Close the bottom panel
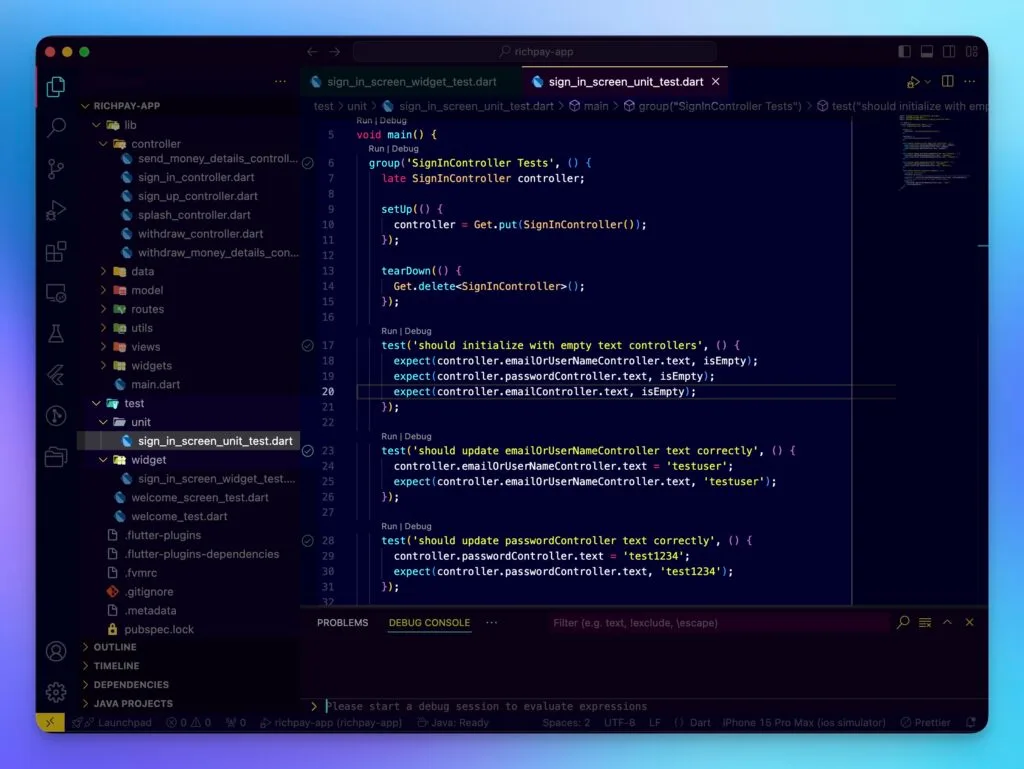 pos(970,622)
